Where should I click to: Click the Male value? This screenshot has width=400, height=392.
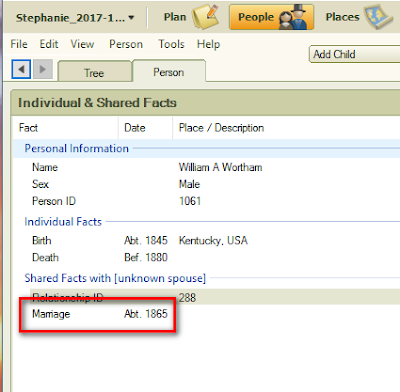[189, 184]
